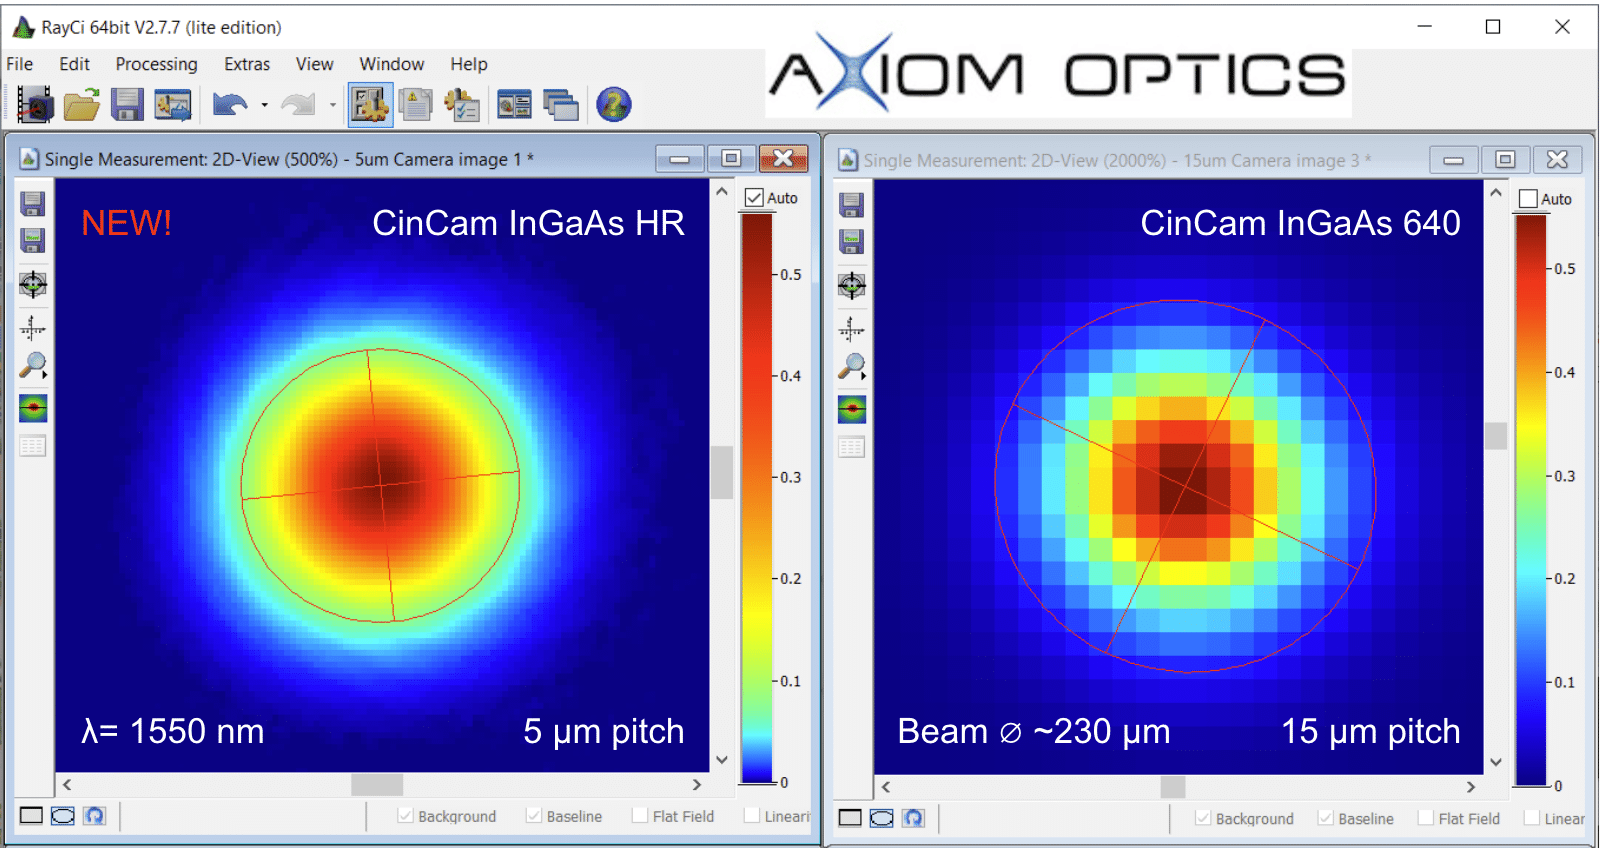Click beam color view icon in 15um window
The image size is (1600, 848).
pos(851,409)
